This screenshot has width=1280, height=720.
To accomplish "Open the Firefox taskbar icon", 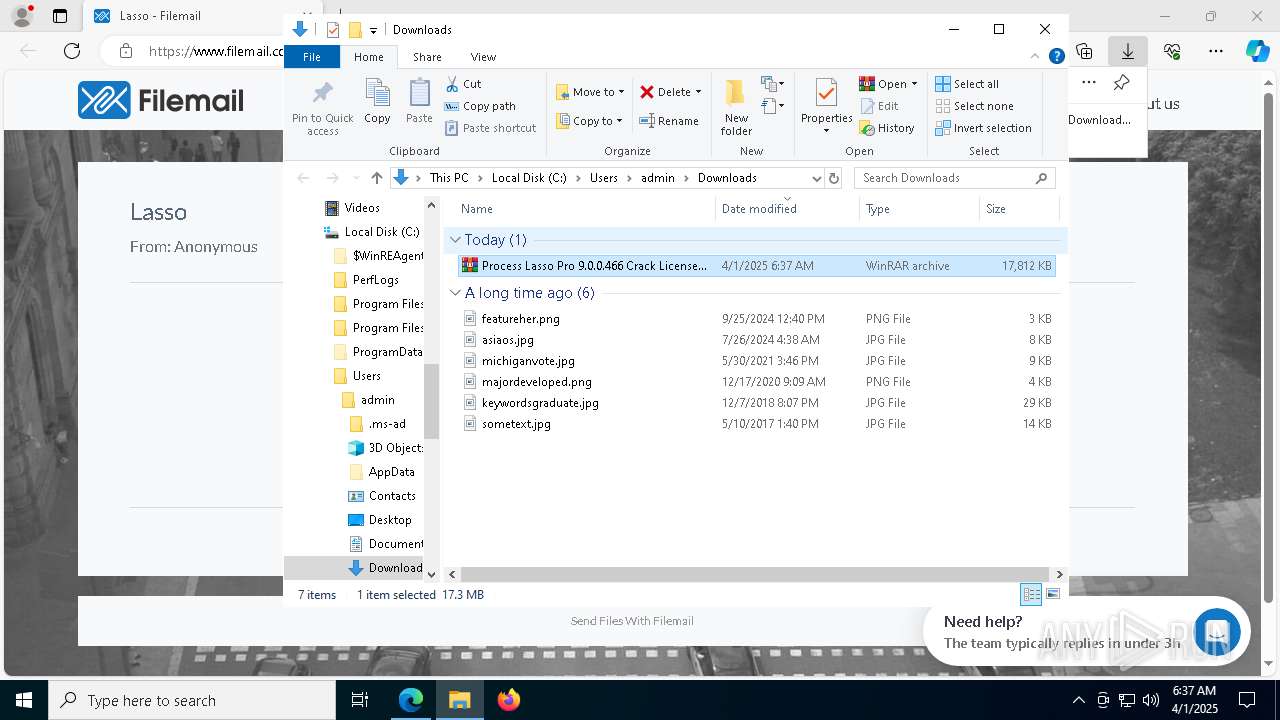I will click(x=509, y=700).
